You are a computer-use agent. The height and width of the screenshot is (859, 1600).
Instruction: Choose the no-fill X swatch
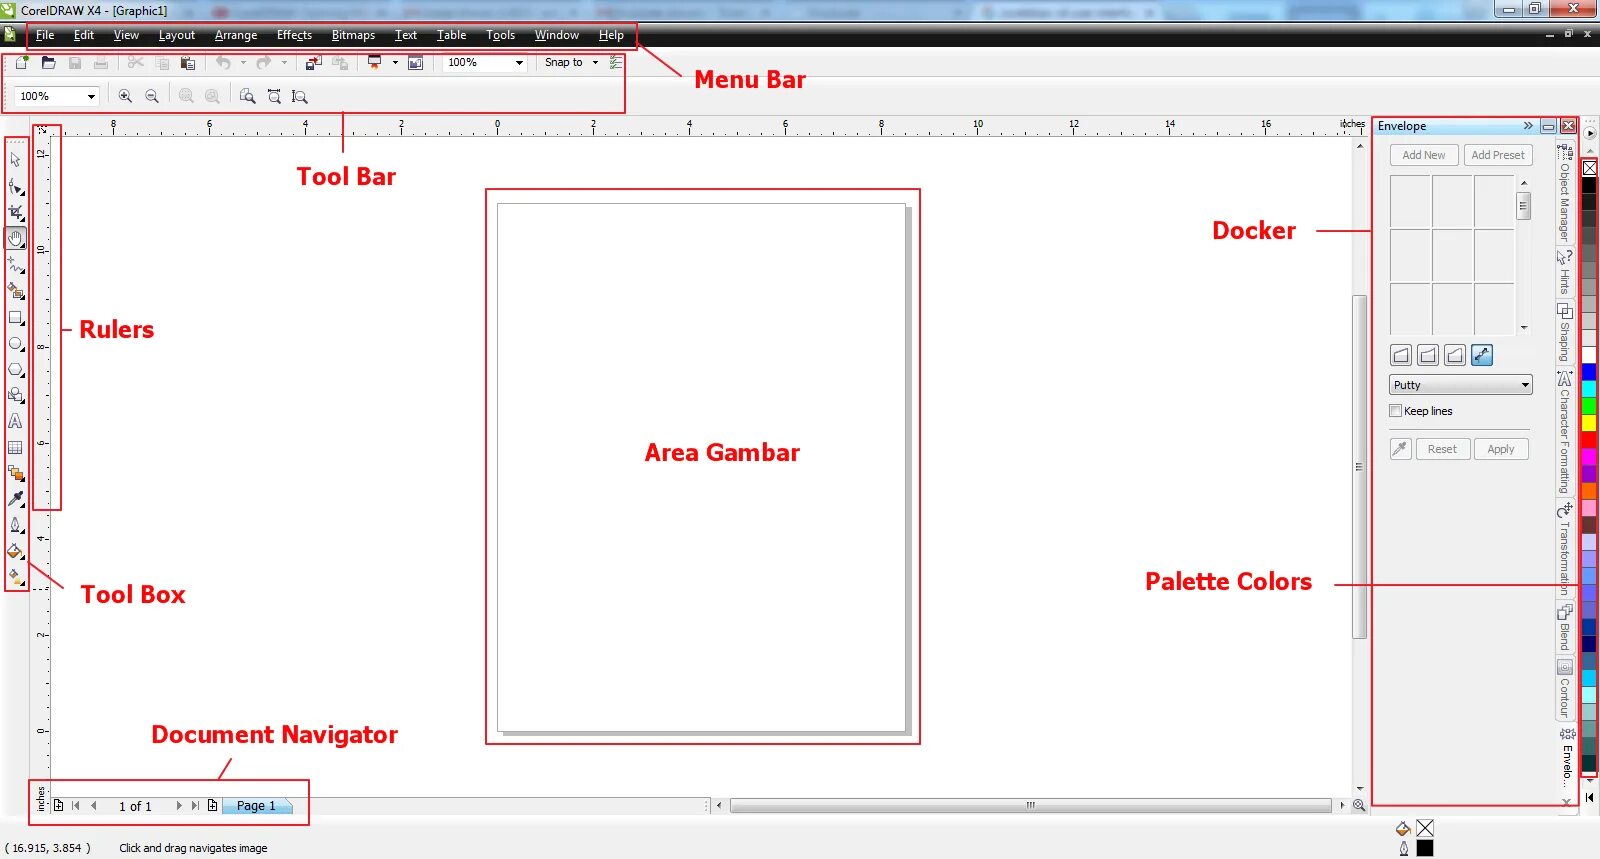click(x=1589, y=168)
